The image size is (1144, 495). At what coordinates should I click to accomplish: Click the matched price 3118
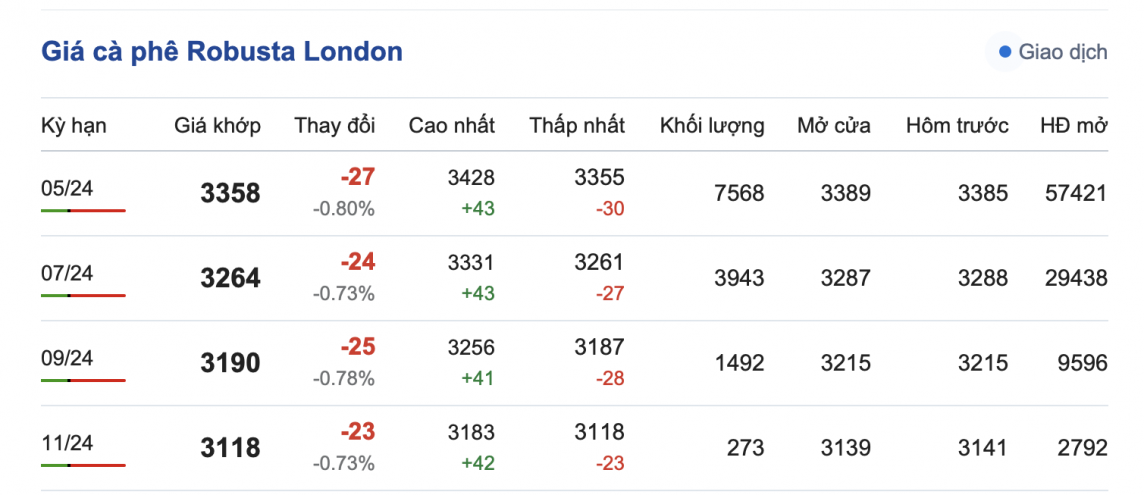229,449
